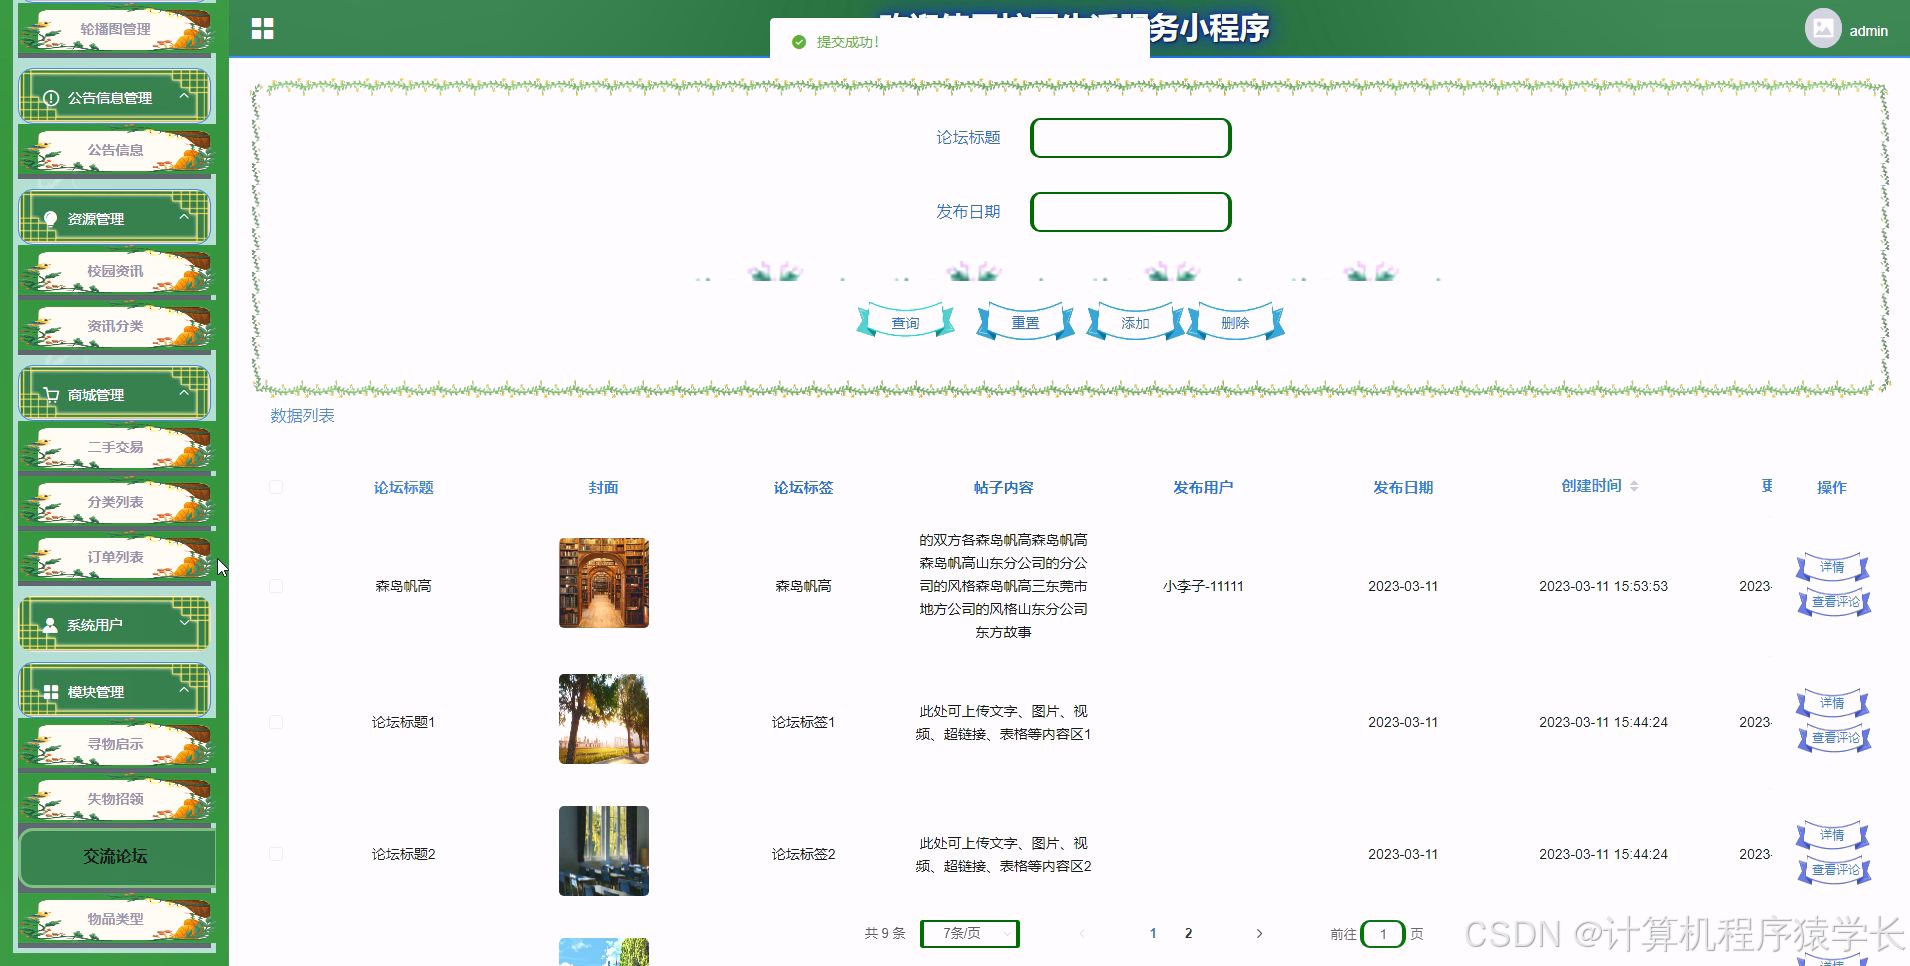Image resolution: width=1910 pixels, height=966 pixels.
Task: Check the 论坛标题2 row checkbox
Action: [x=276, y=854]
